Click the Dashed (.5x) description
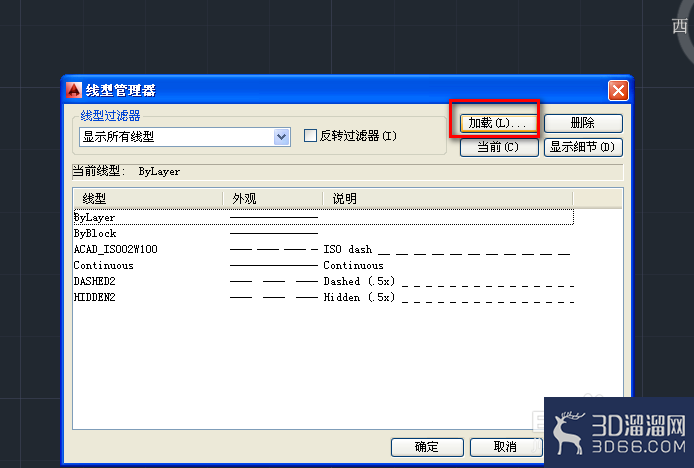 [359, 281]
